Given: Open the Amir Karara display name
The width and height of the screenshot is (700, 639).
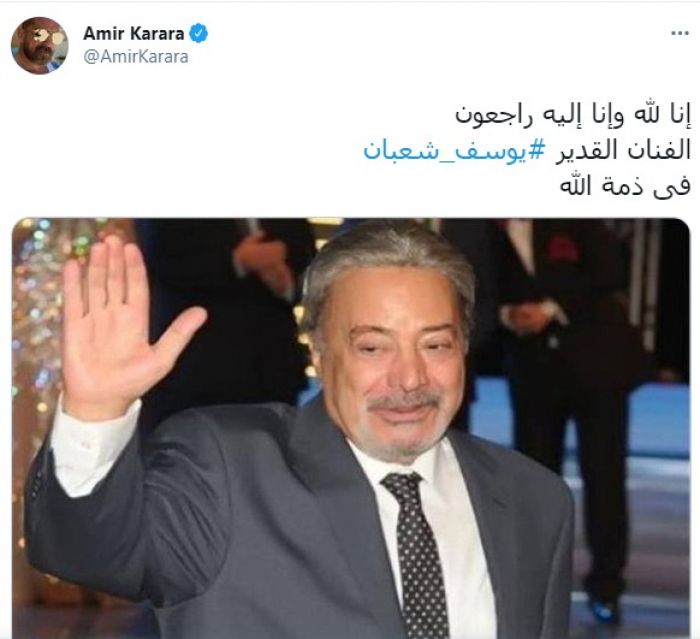Looking at the screenshot, I should pyautogui.click(x=134, y=33).
